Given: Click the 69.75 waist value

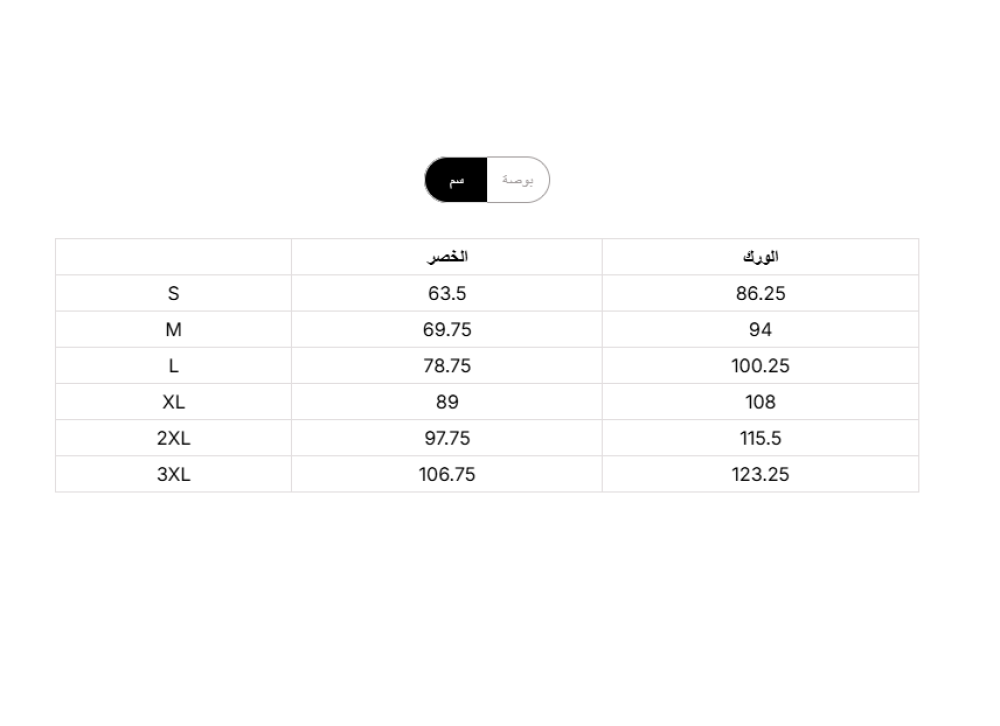Looking at the screenshot, I should (x=447, y=330).
